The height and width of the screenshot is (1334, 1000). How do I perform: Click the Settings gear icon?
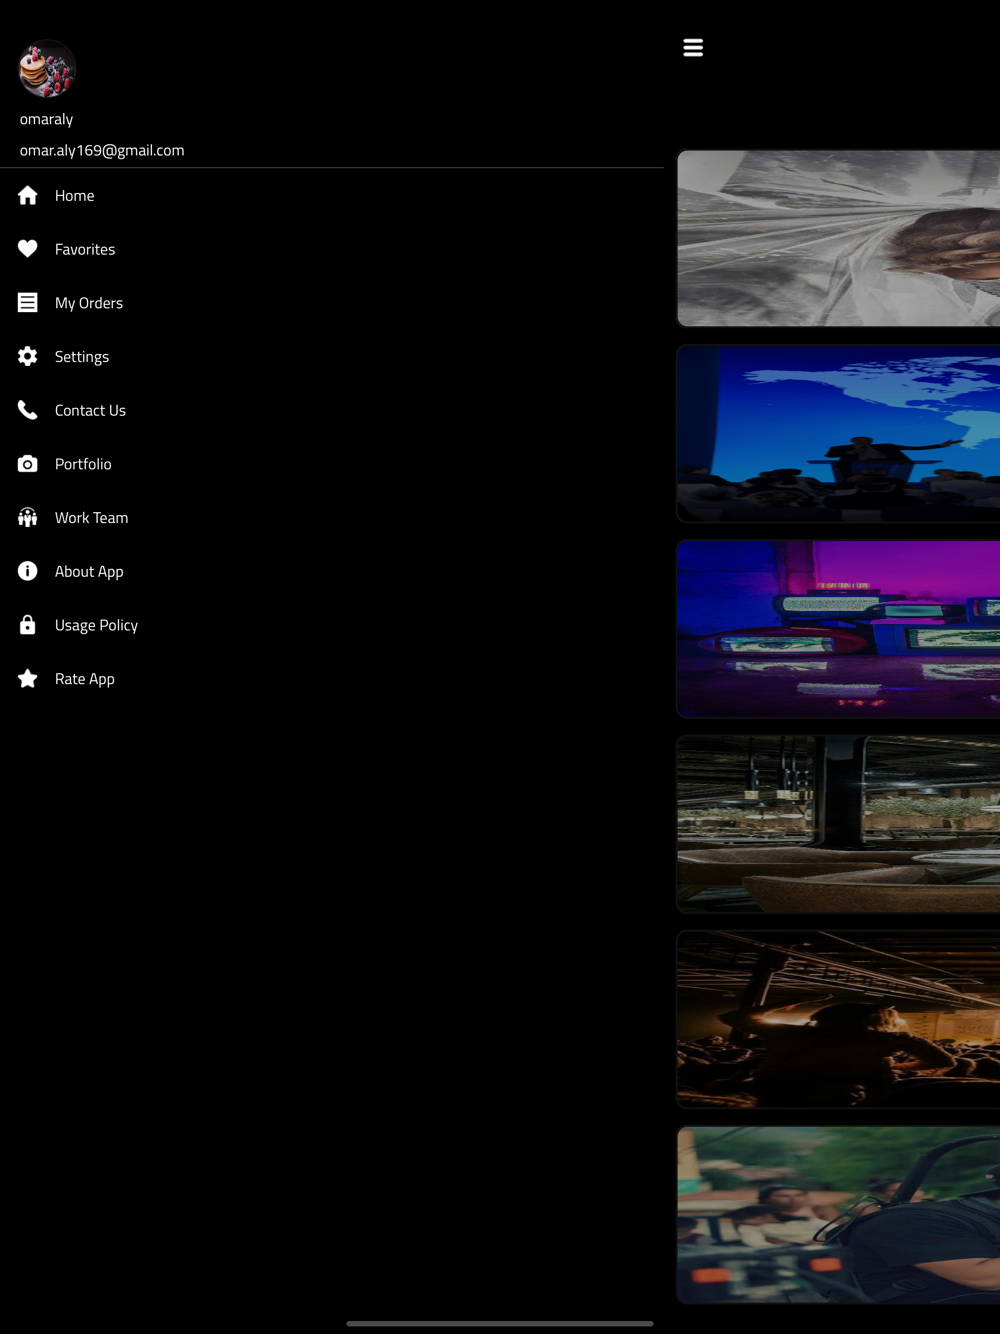[28, 356]
